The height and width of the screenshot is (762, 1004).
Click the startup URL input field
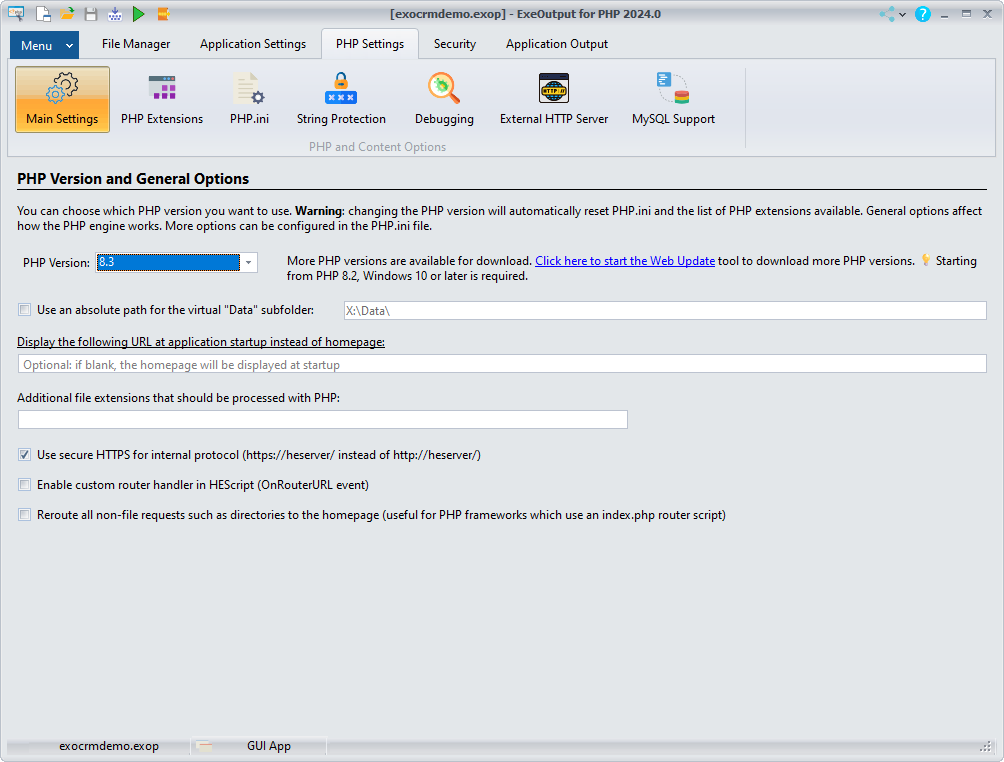502,364
